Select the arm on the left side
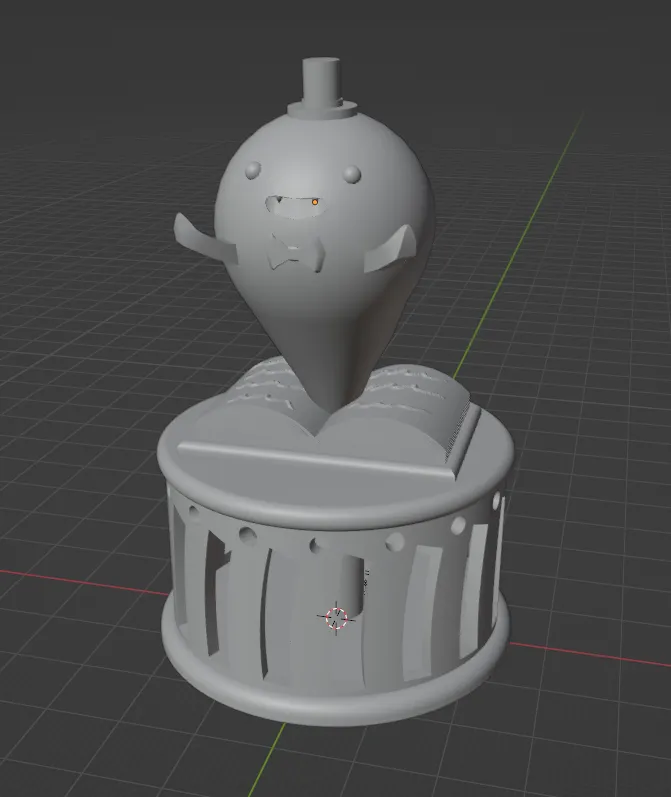The height and width of the screenshot is (797, 671). [x=205, y=238]
